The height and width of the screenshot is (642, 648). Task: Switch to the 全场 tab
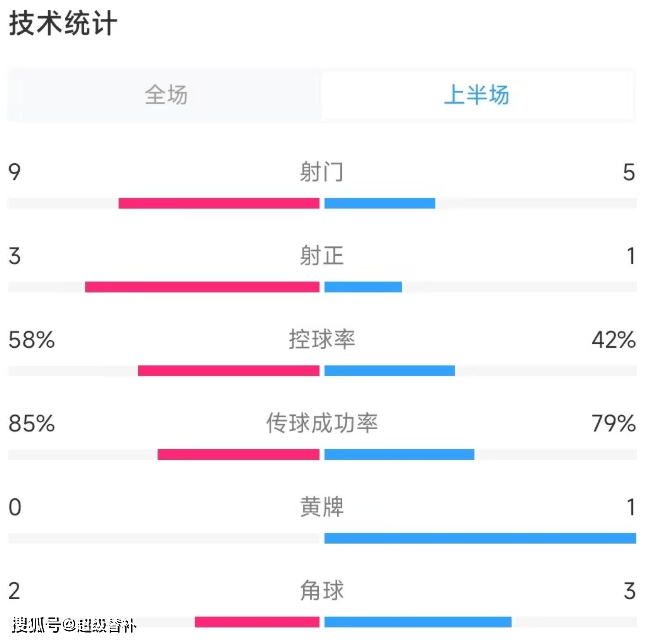166,95
